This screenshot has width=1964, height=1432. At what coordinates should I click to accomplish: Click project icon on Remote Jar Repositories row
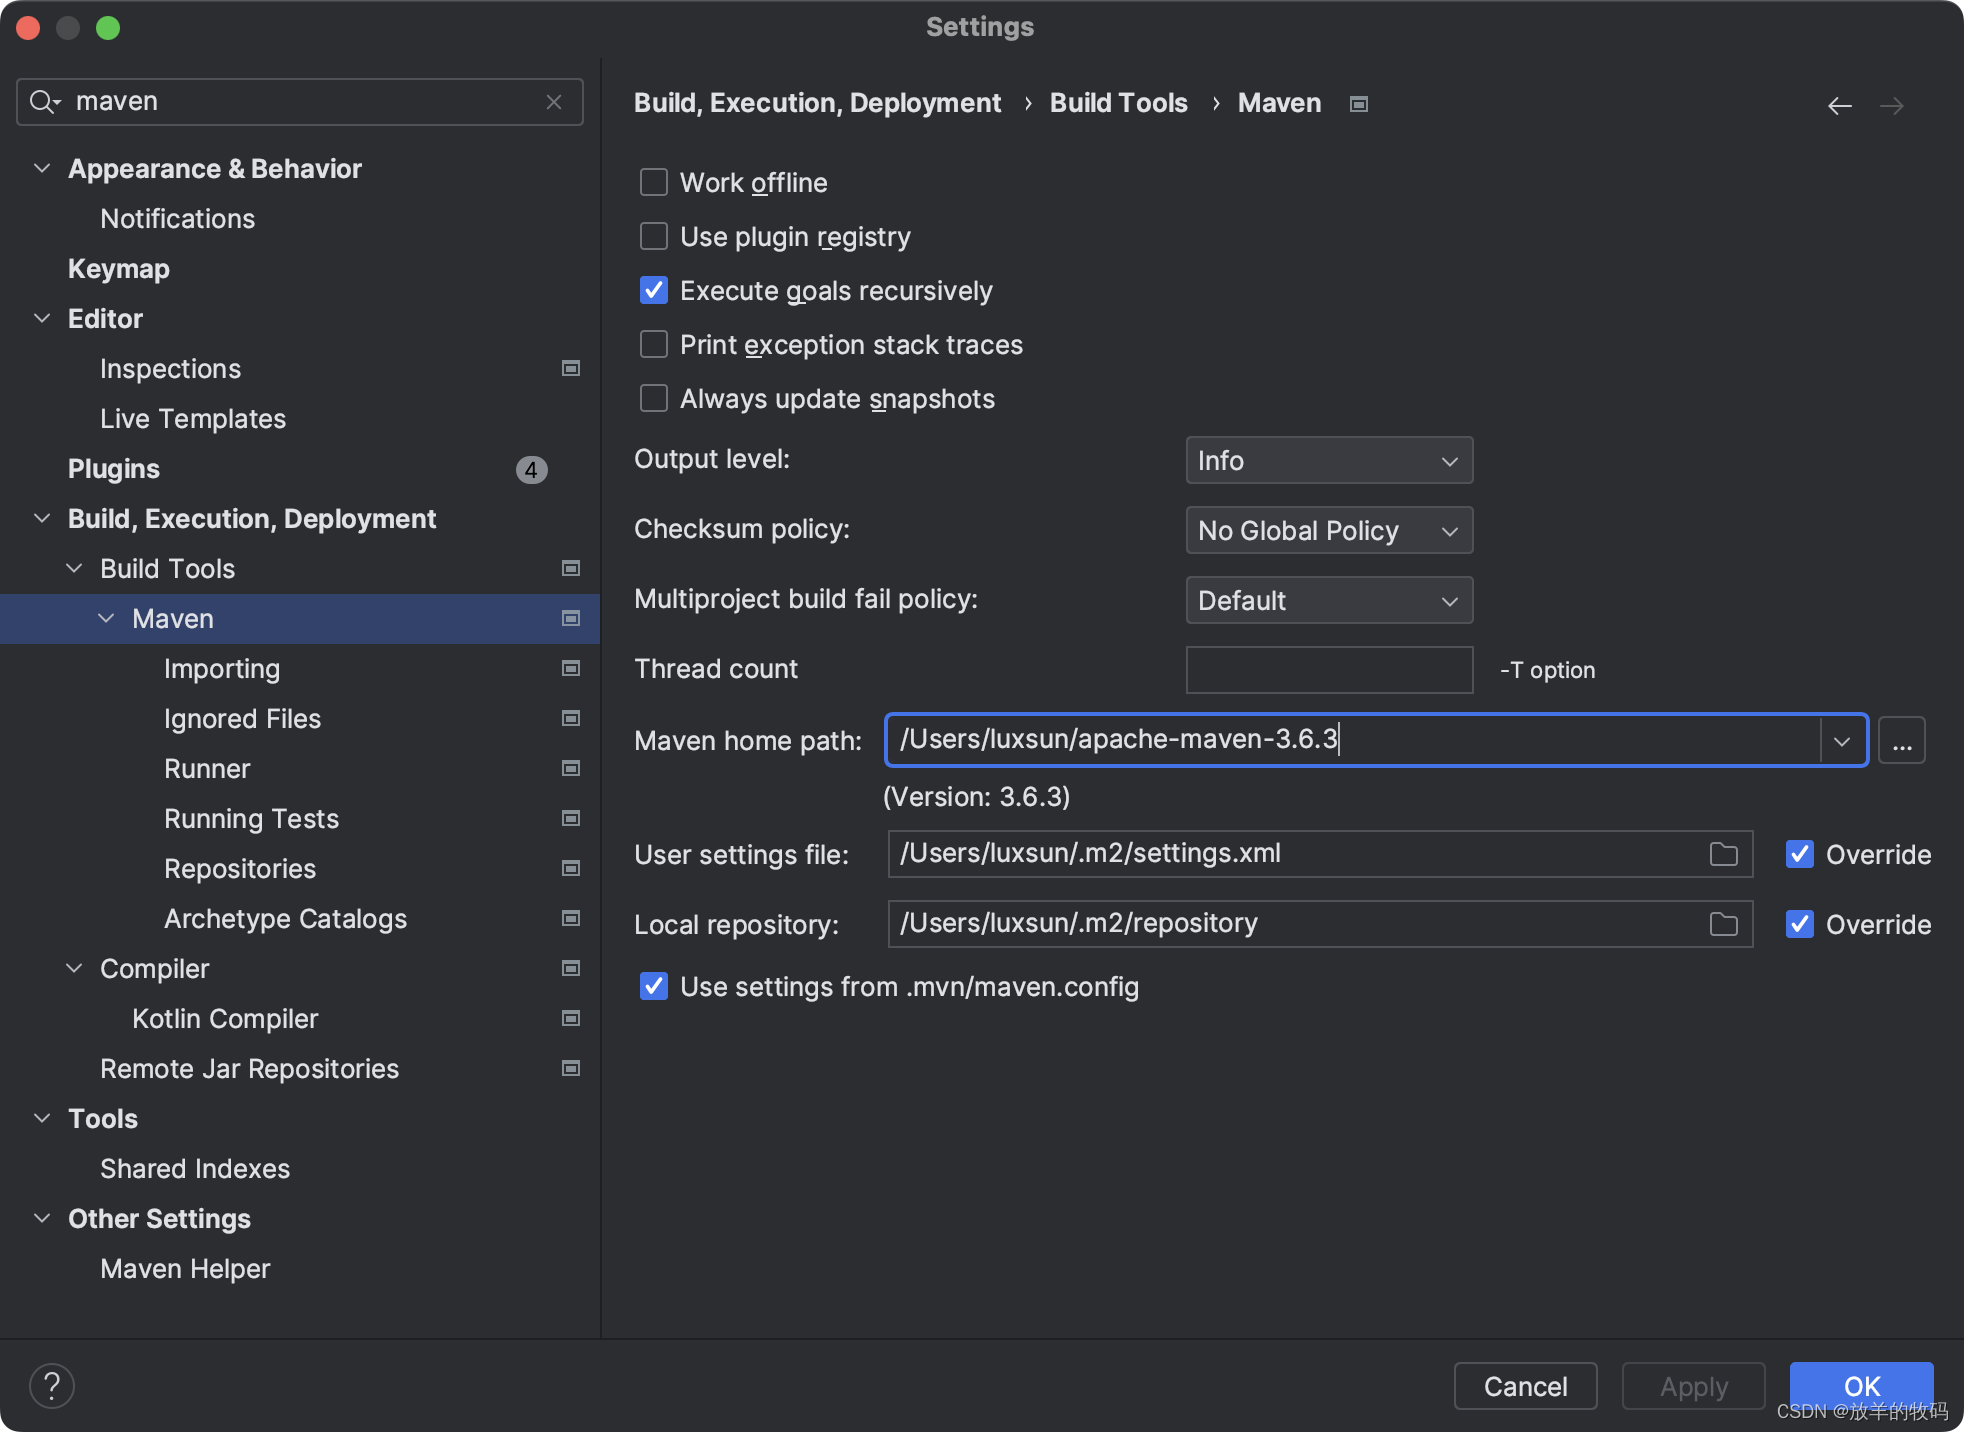pos(571,1068)
